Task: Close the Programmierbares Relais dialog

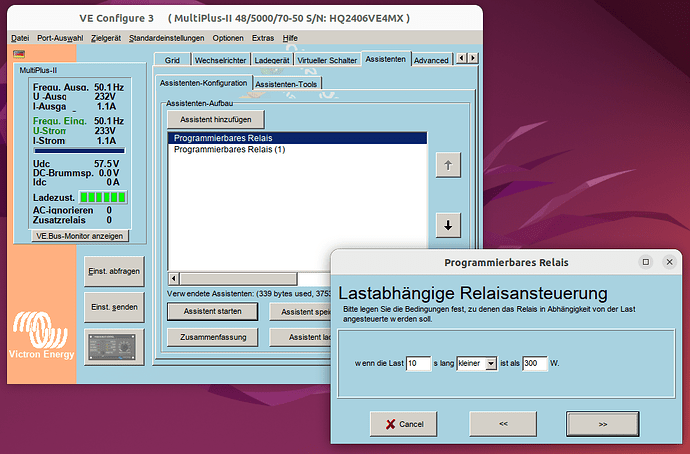Action: point(669,262)
